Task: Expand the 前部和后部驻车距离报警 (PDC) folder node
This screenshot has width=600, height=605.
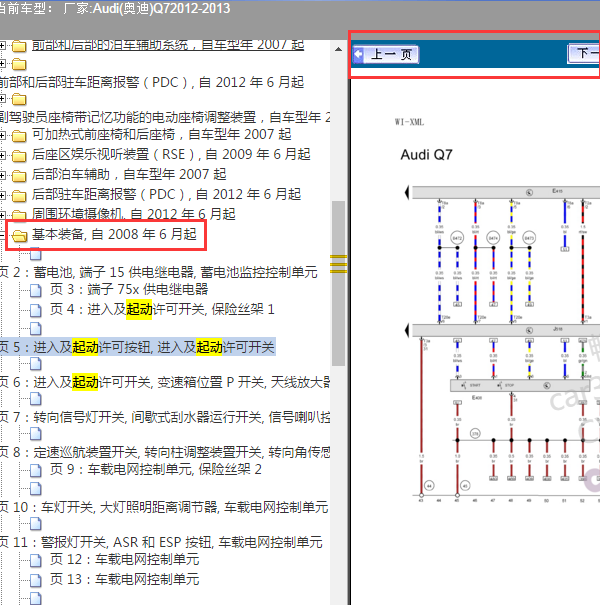Action: pos(2,64)
